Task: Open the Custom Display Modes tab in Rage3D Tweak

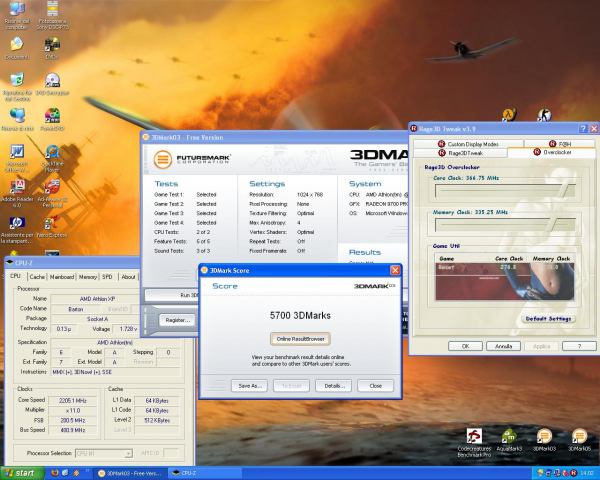Action: coord(468,144)
